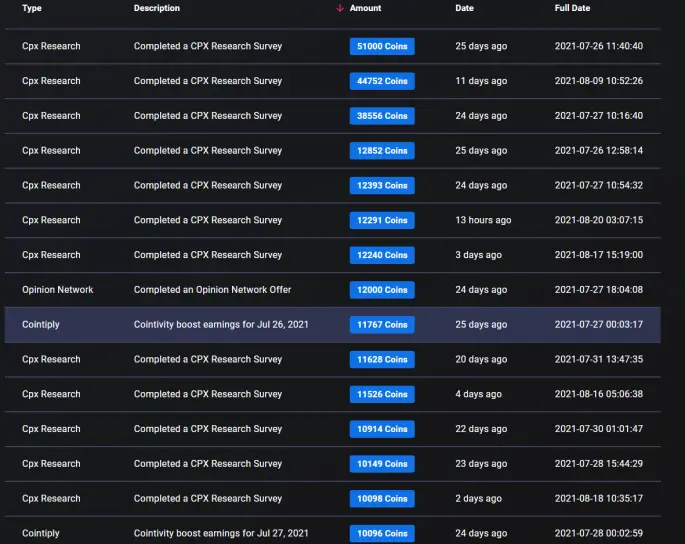The image size is (685, 544).
Task: Select the 12291 Coins badge
Action: pyautogui.click(x=382, y=220)
